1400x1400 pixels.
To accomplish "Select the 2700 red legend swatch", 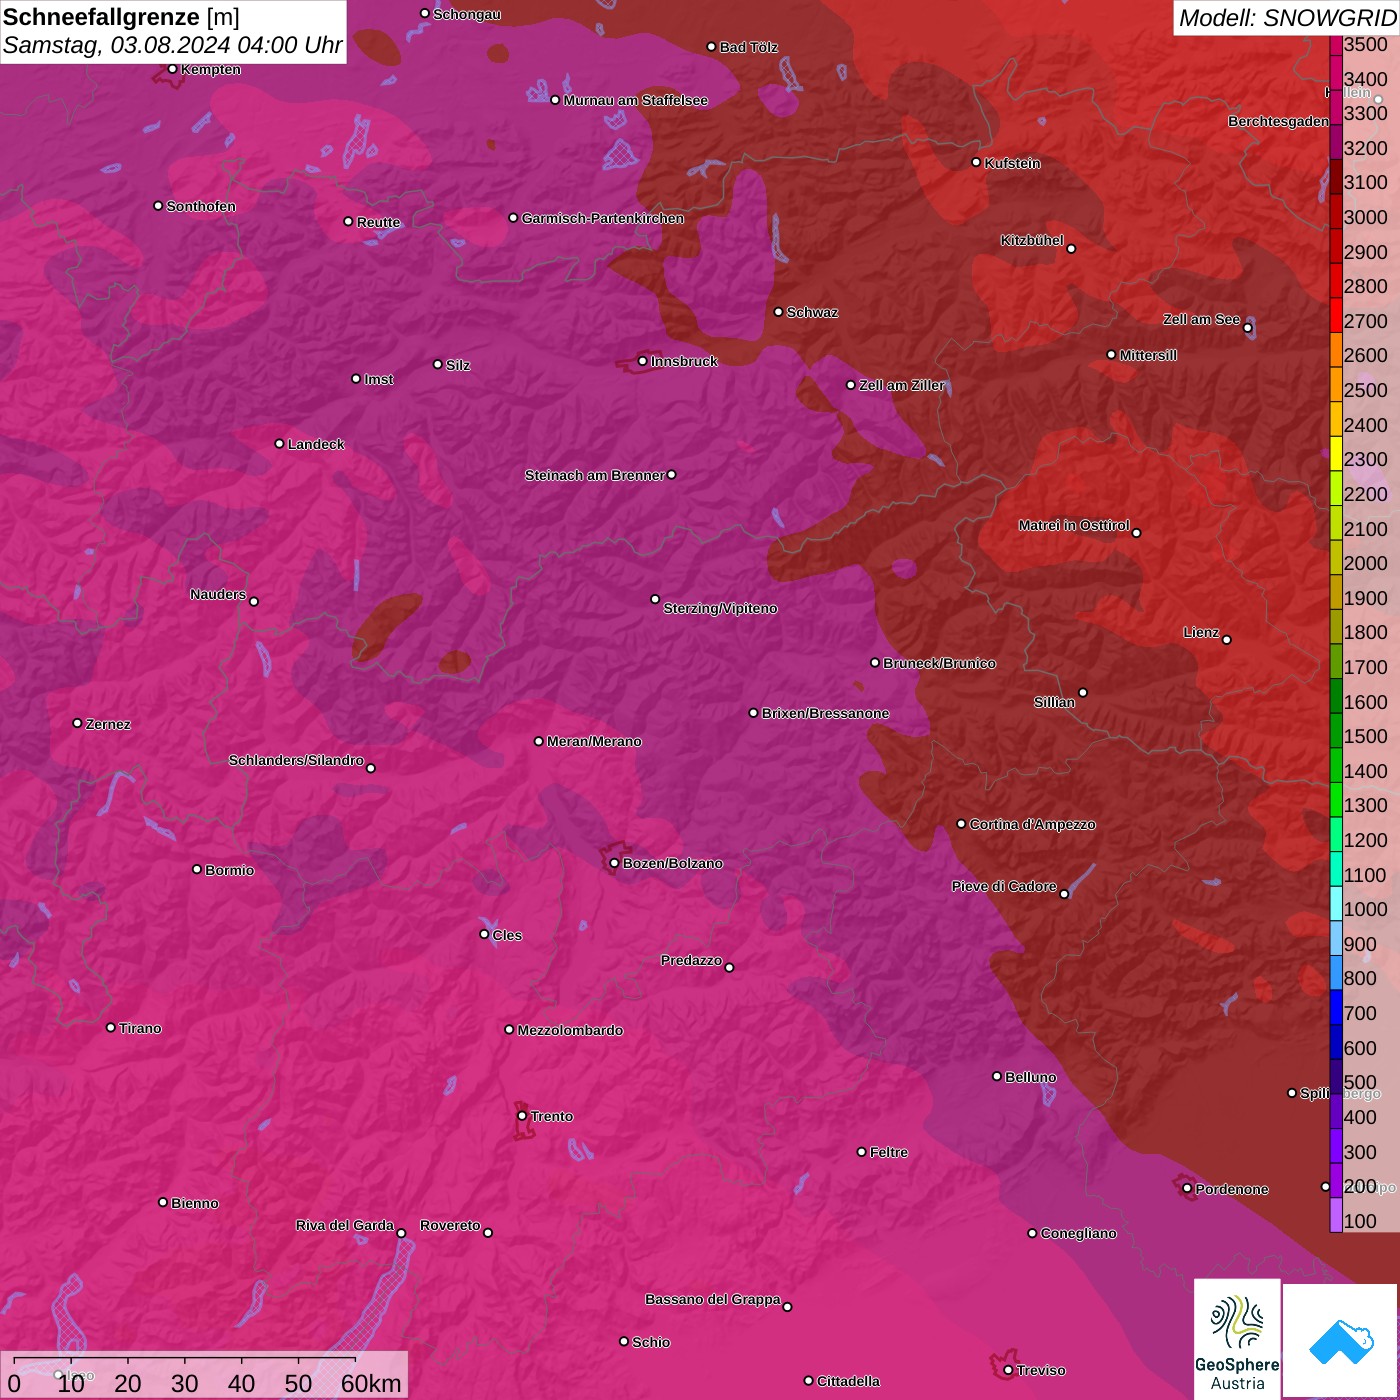I will pyautogui.click(x=1336, y=315).
